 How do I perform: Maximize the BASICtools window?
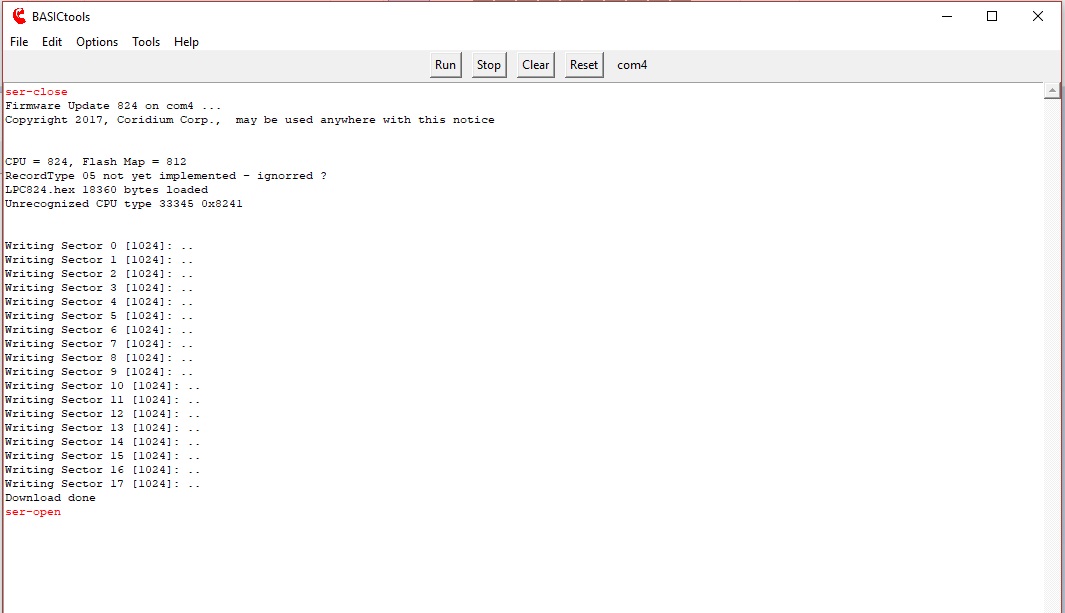(x=992, y=16)
